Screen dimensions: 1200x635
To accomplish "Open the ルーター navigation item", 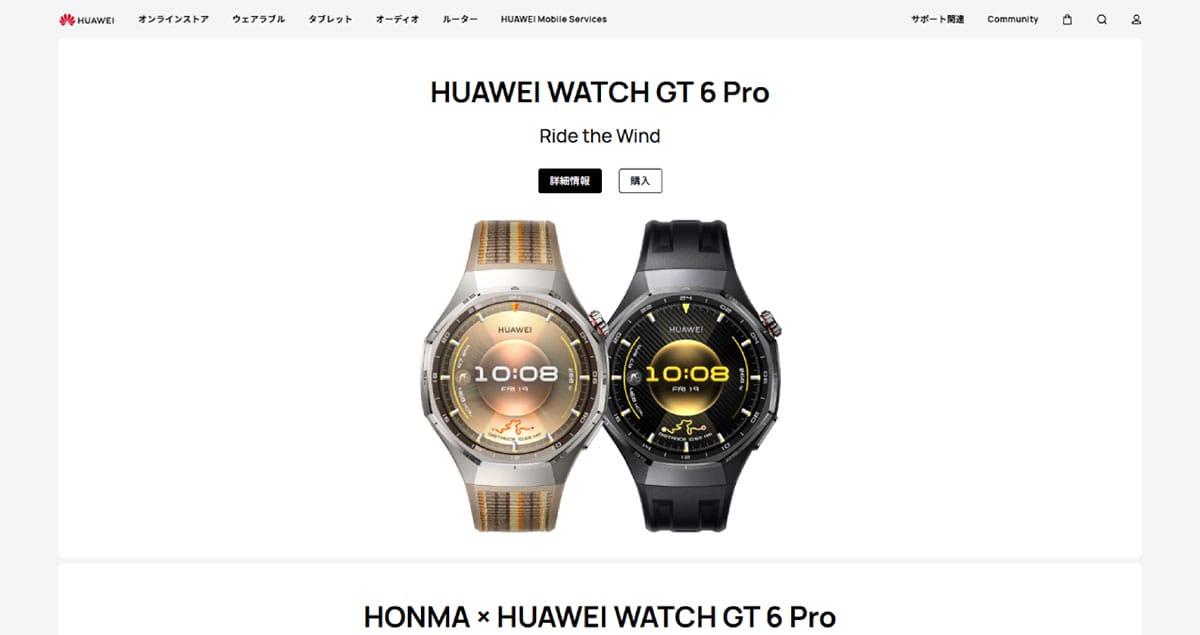I will (x=460, y=19).
